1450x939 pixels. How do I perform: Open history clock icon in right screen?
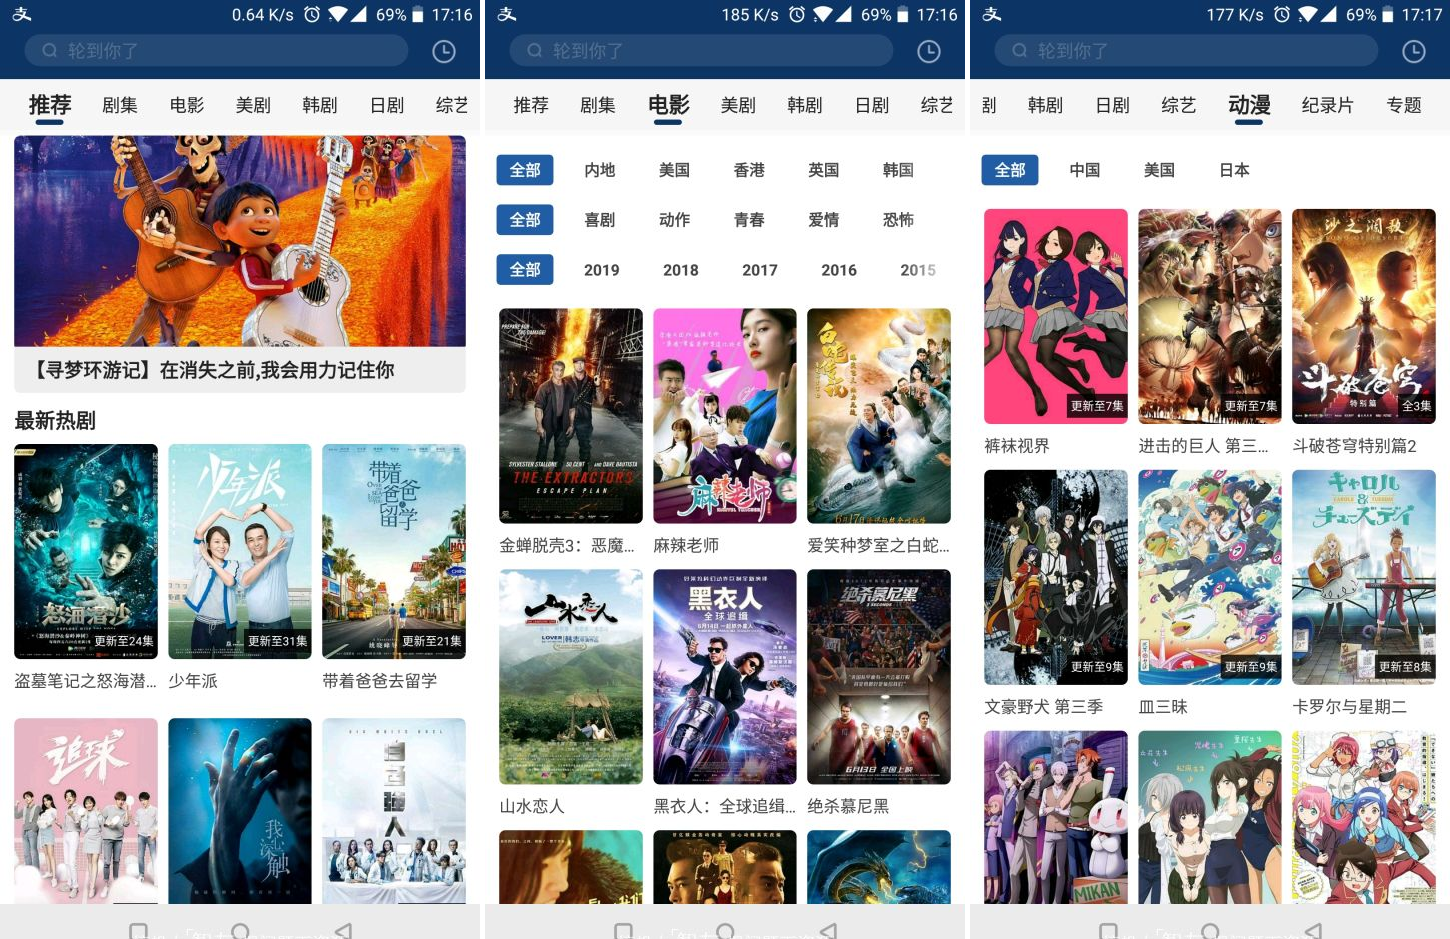coord(1414,51)
